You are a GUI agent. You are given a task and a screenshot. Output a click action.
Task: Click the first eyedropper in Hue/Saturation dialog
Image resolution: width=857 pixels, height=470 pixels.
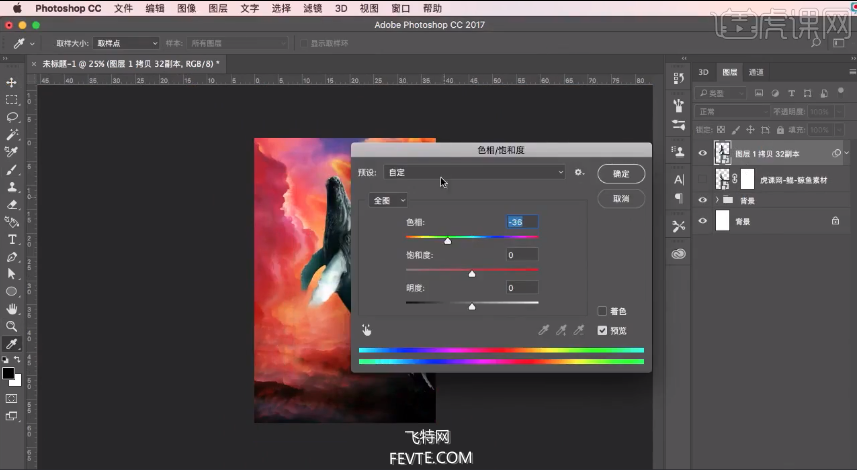543,330
